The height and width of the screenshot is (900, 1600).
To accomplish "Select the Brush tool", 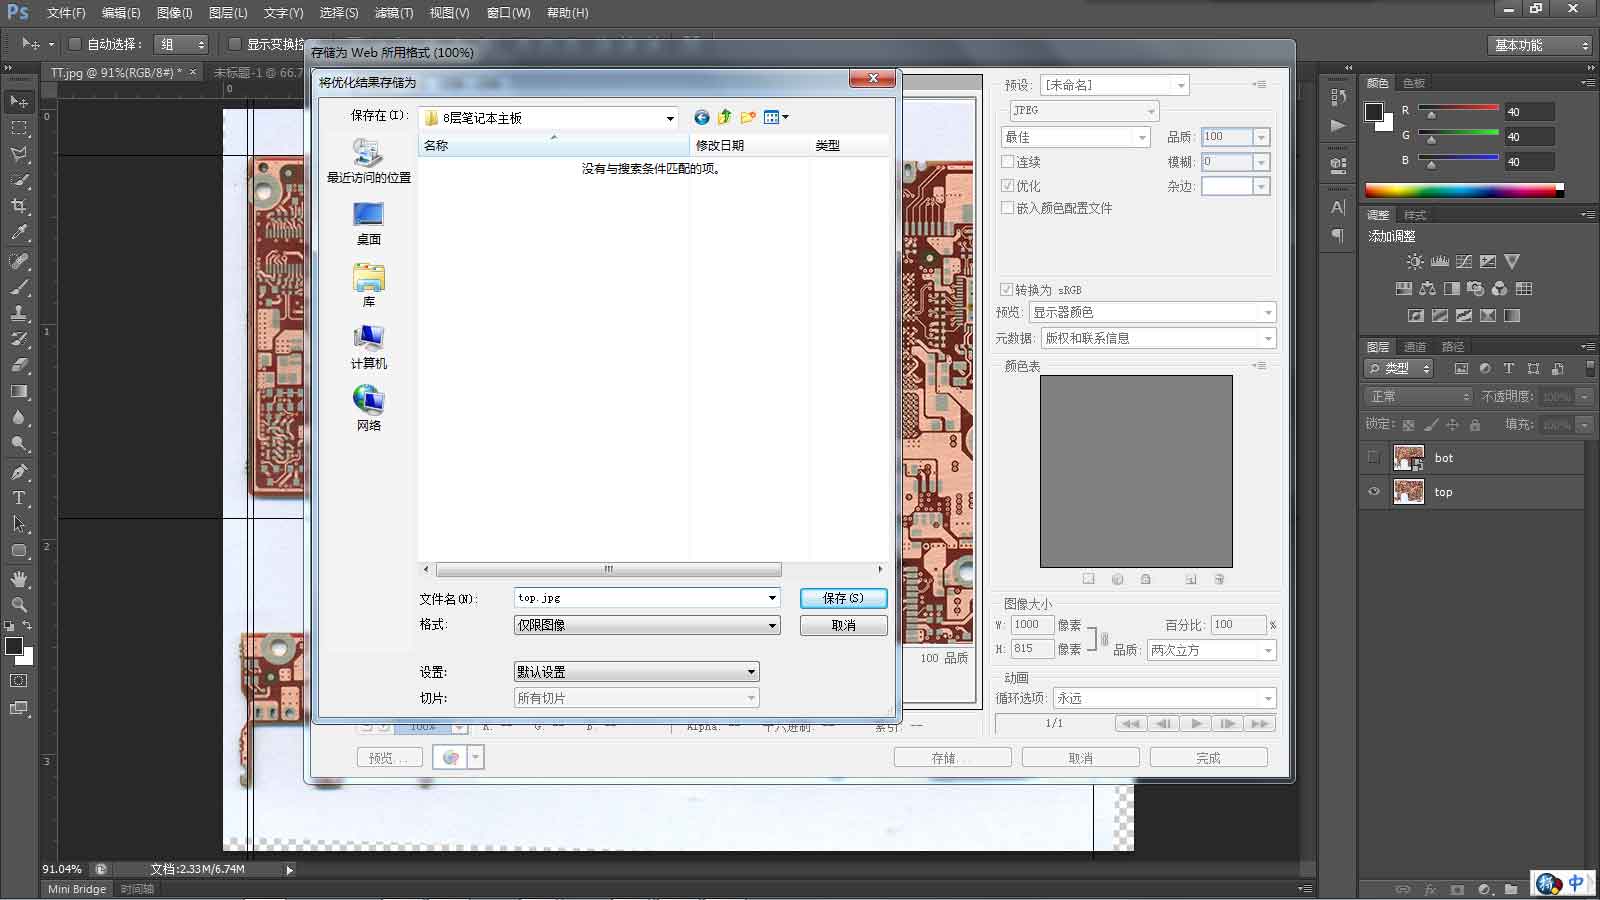I will [19, 287].
